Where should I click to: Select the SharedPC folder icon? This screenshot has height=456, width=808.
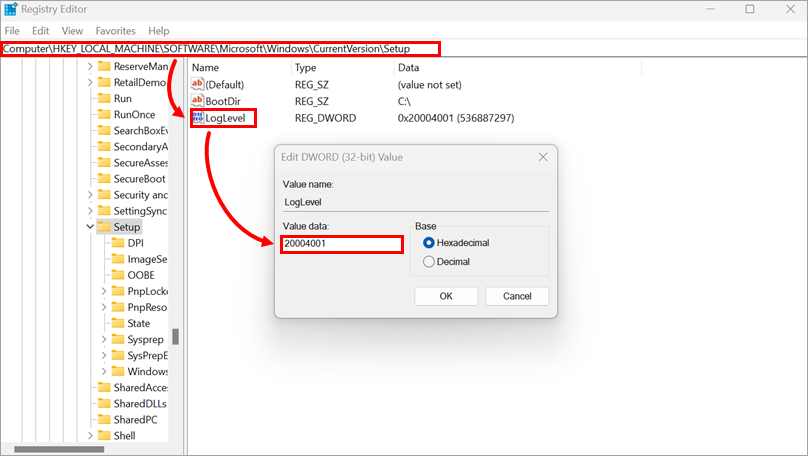pyautogui.click(x=103, y=419)
